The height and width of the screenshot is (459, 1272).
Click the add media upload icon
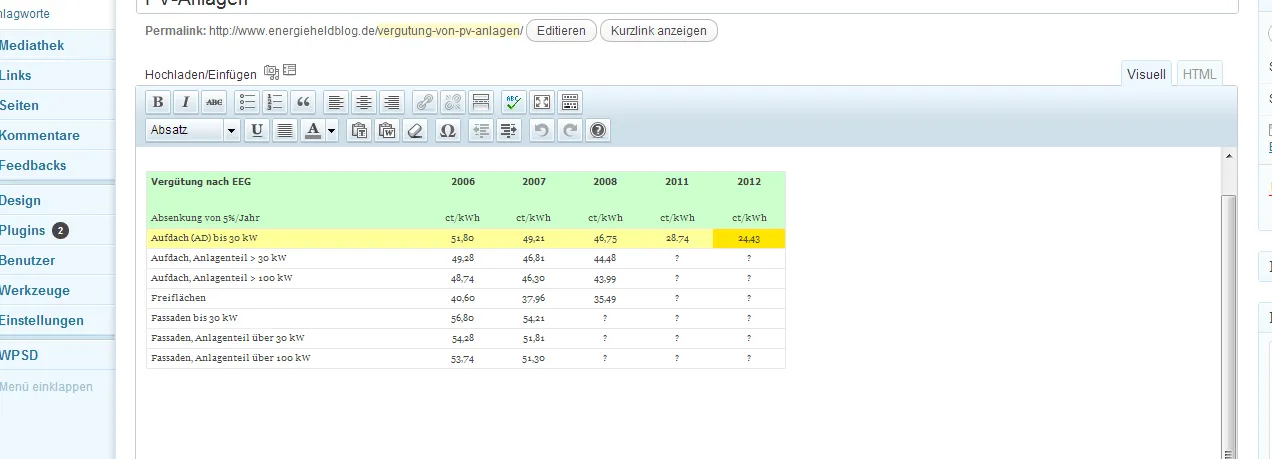271,72
